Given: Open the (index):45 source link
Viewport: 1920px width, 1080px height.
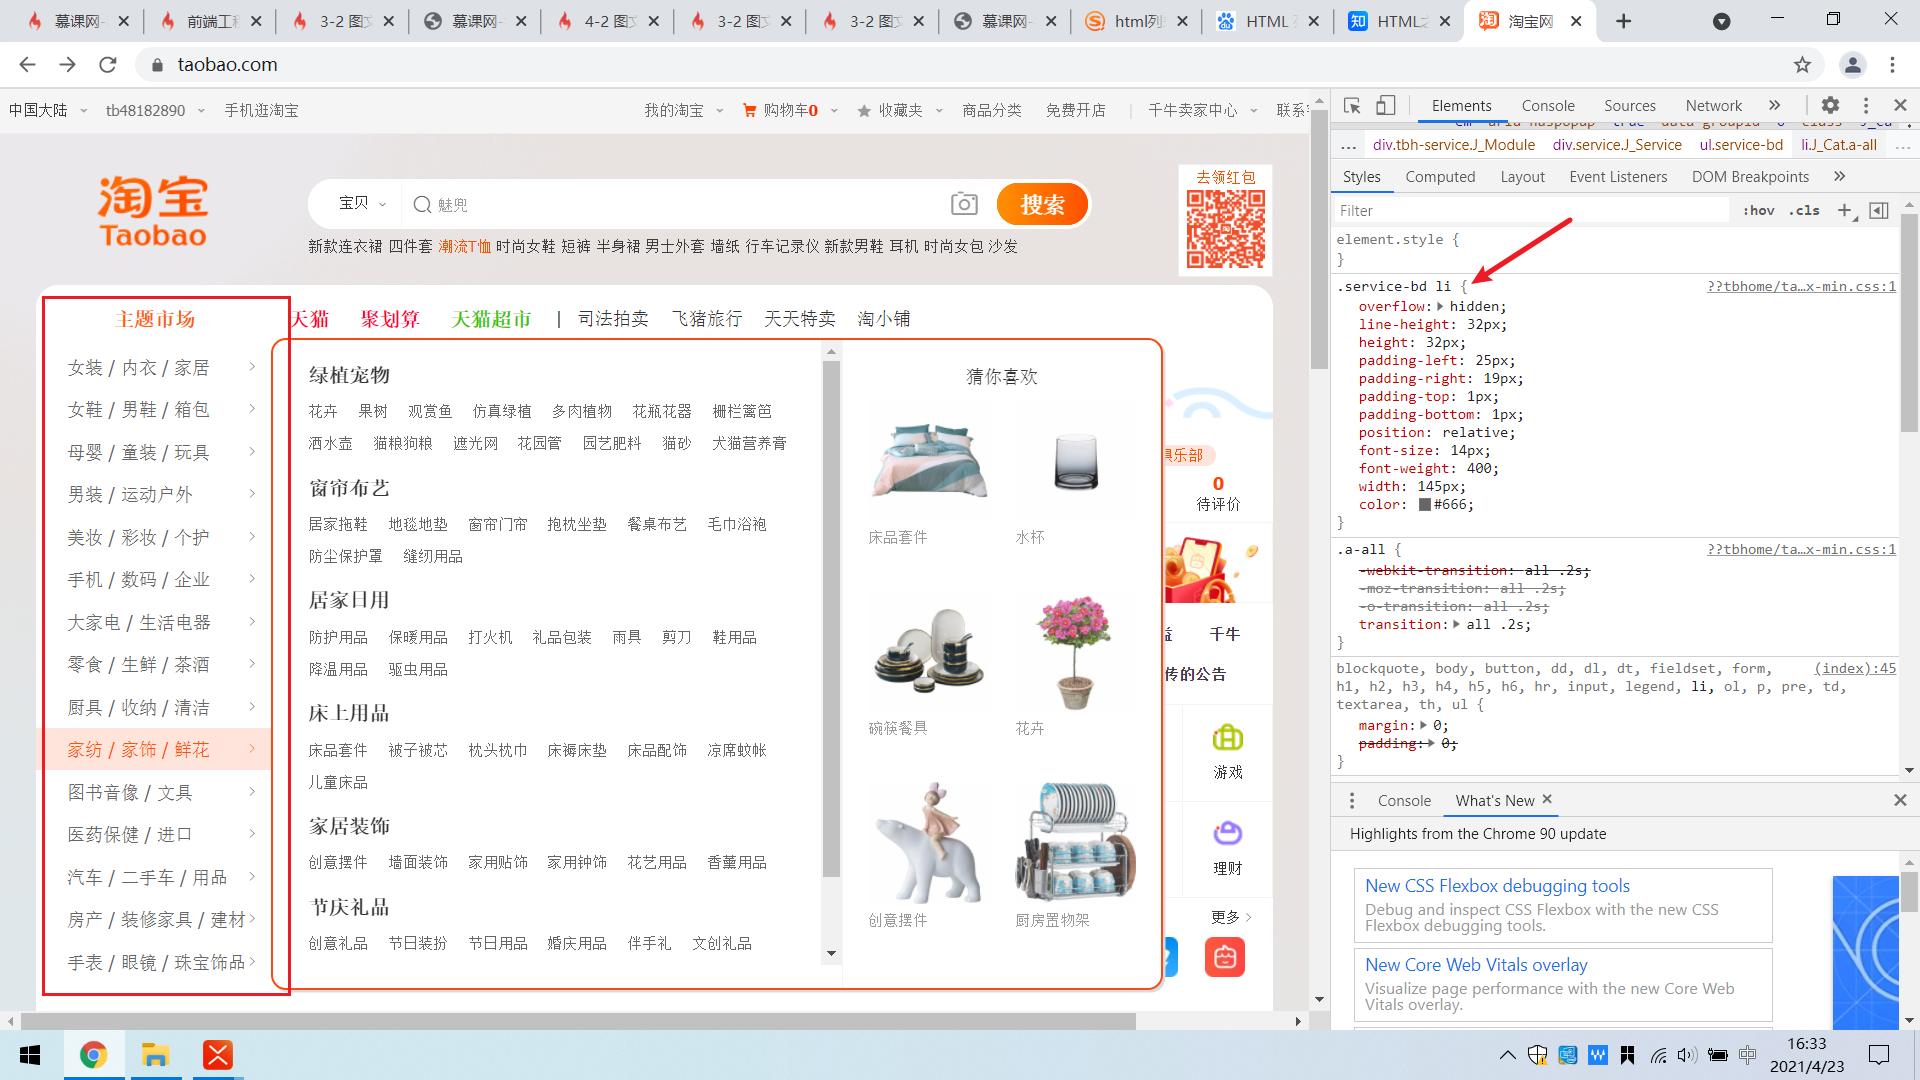Looking at the screenshot, I should [x=1855, y=668].
